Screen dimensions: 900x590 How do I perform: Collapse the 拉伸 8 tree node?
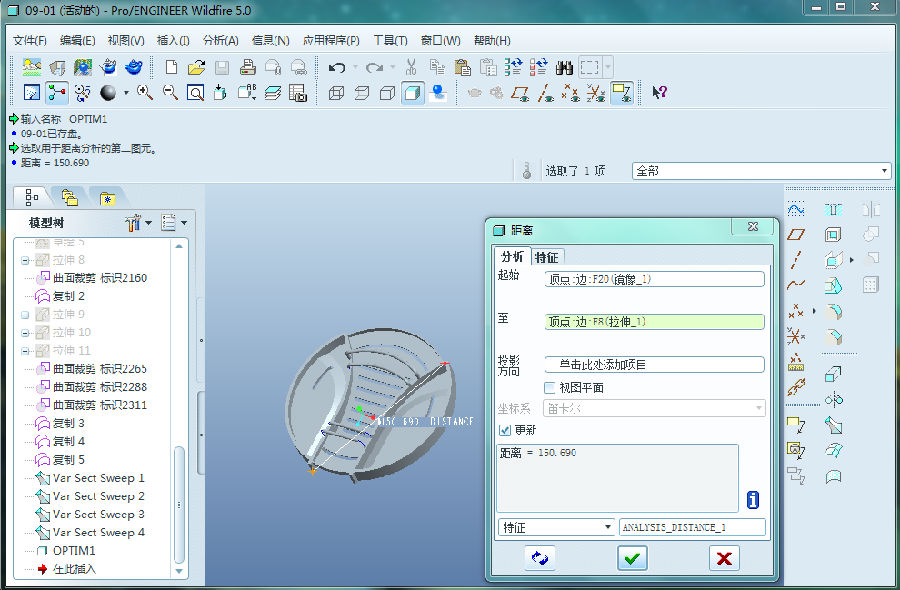tap(24, 260)
